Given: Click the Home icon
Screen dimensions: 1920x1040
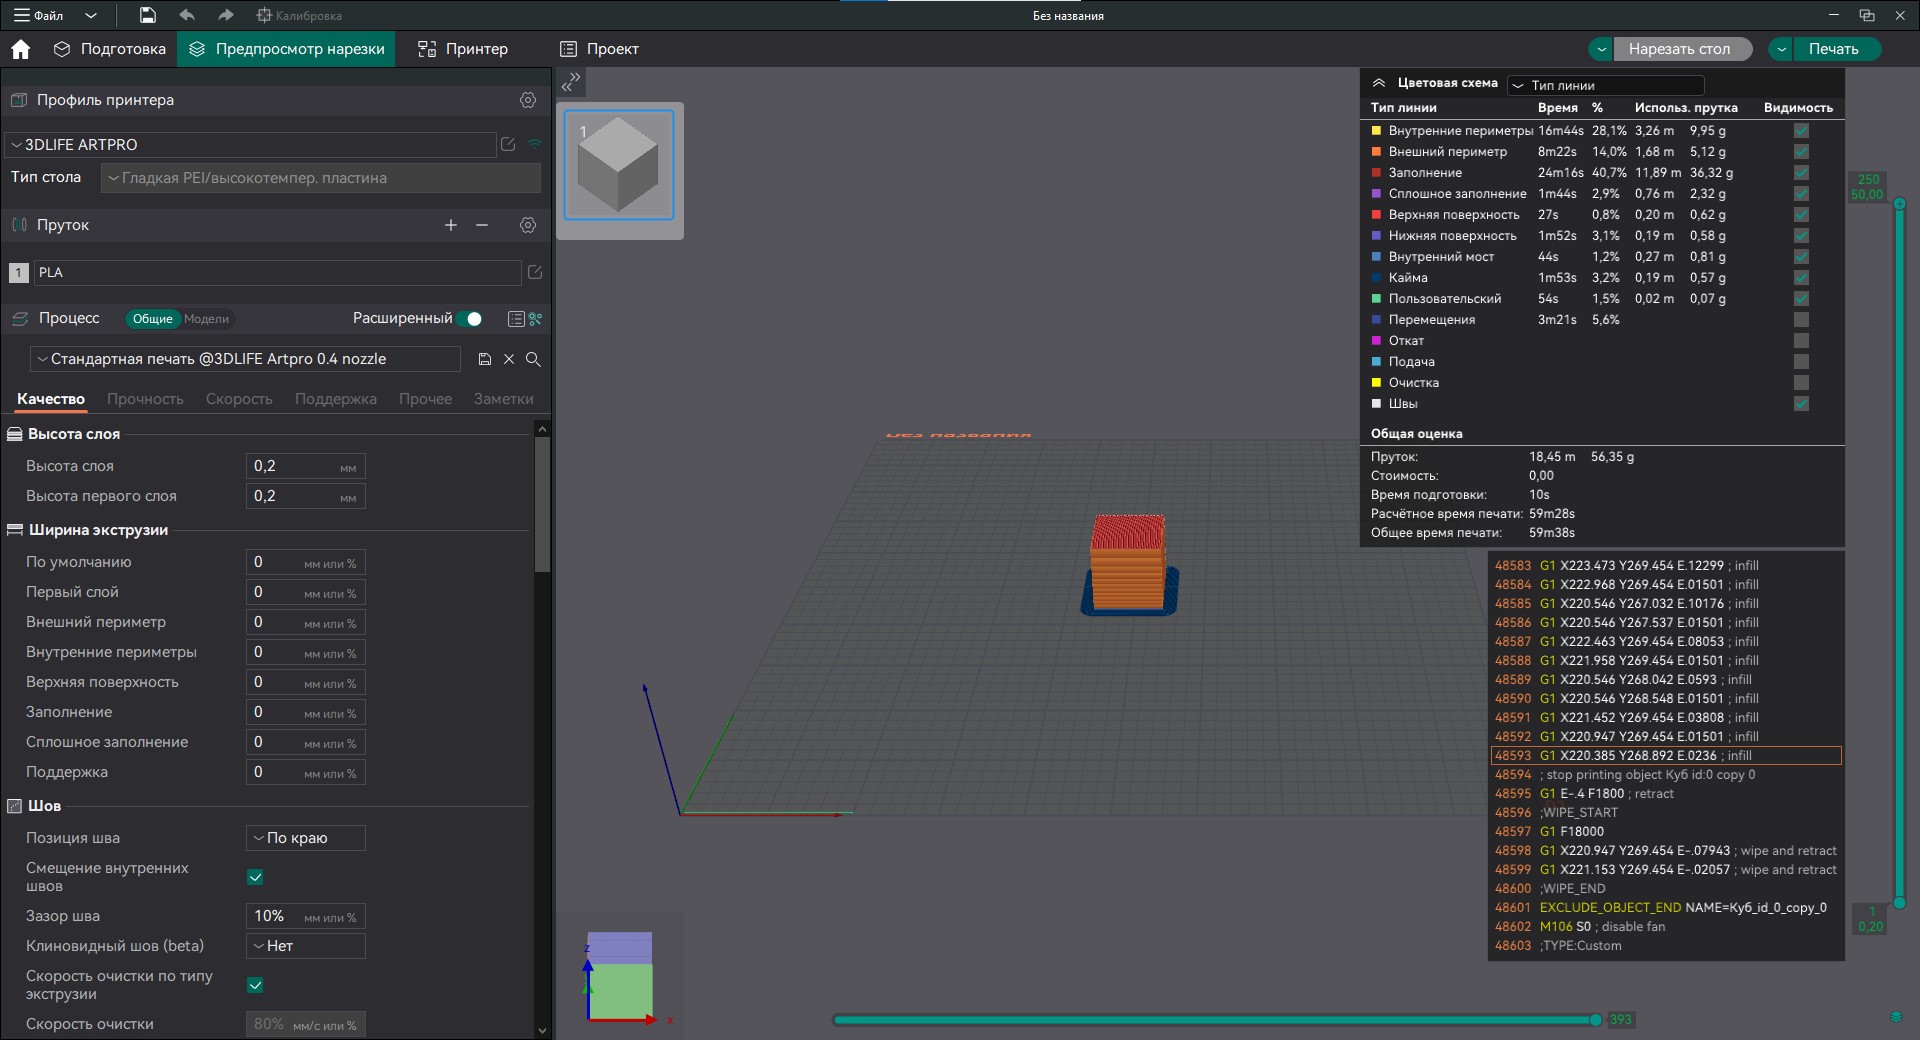Looking at the screenshot, I should point(21,49).
